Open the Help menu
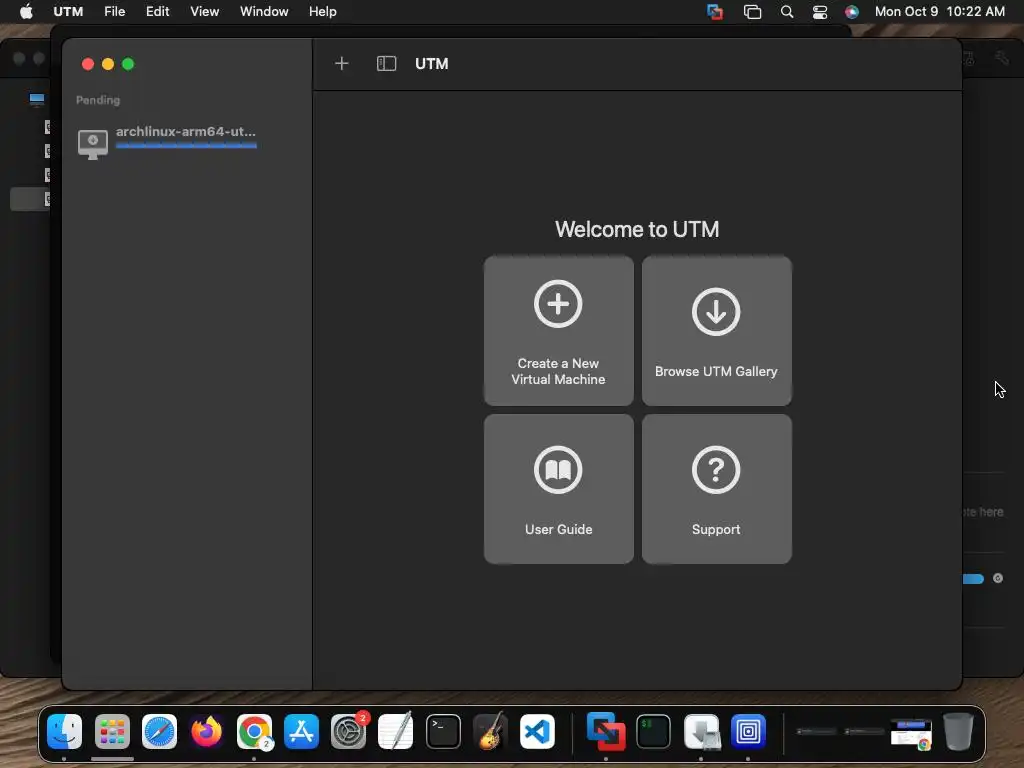This screenshot has width=1024, height=768. coord(323,12)
